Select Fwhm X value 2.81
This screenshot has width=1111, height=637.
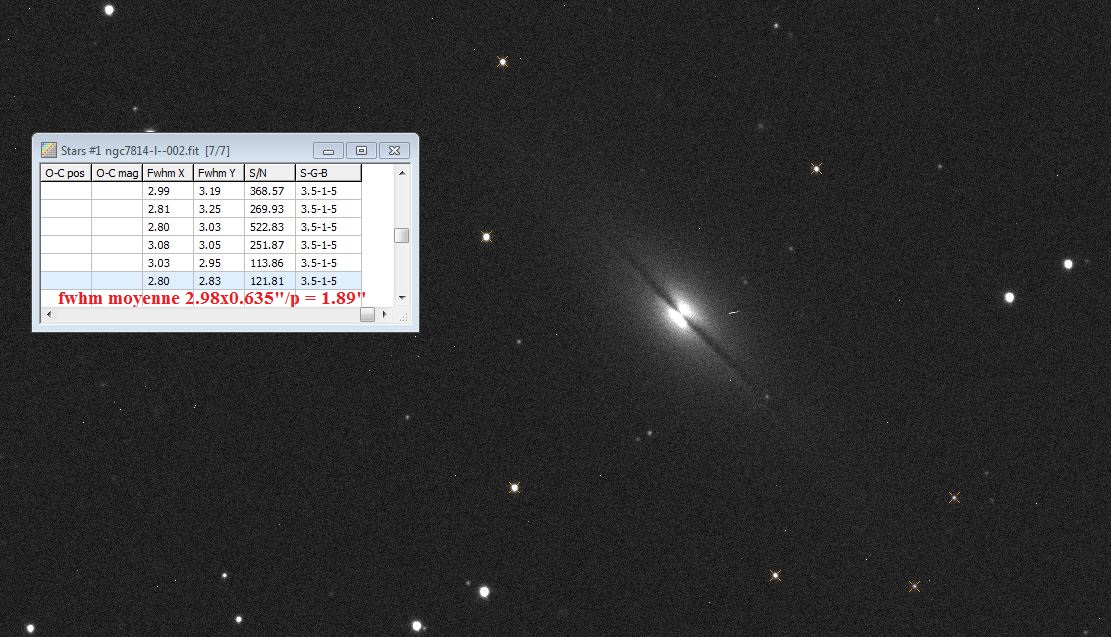pyautogui.click(x=168, y=209)
